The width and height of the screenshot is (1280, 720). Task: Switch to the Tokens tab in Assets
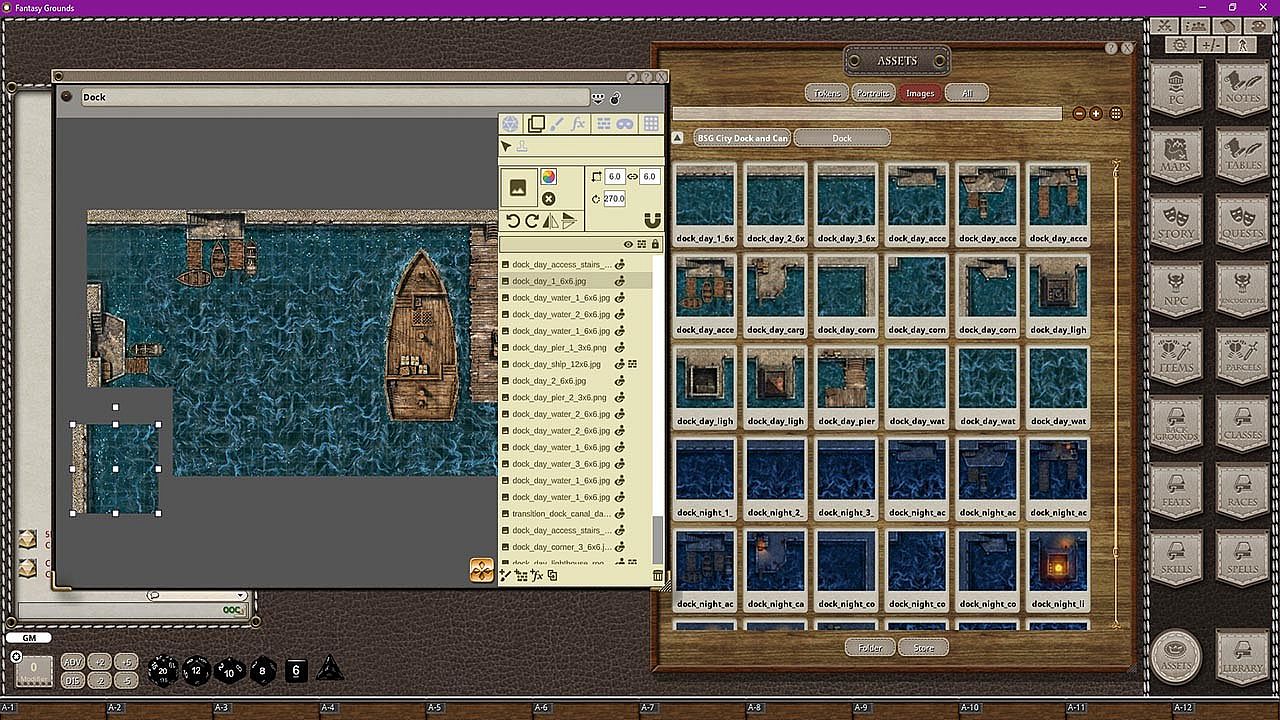click(x=827, y=93)
